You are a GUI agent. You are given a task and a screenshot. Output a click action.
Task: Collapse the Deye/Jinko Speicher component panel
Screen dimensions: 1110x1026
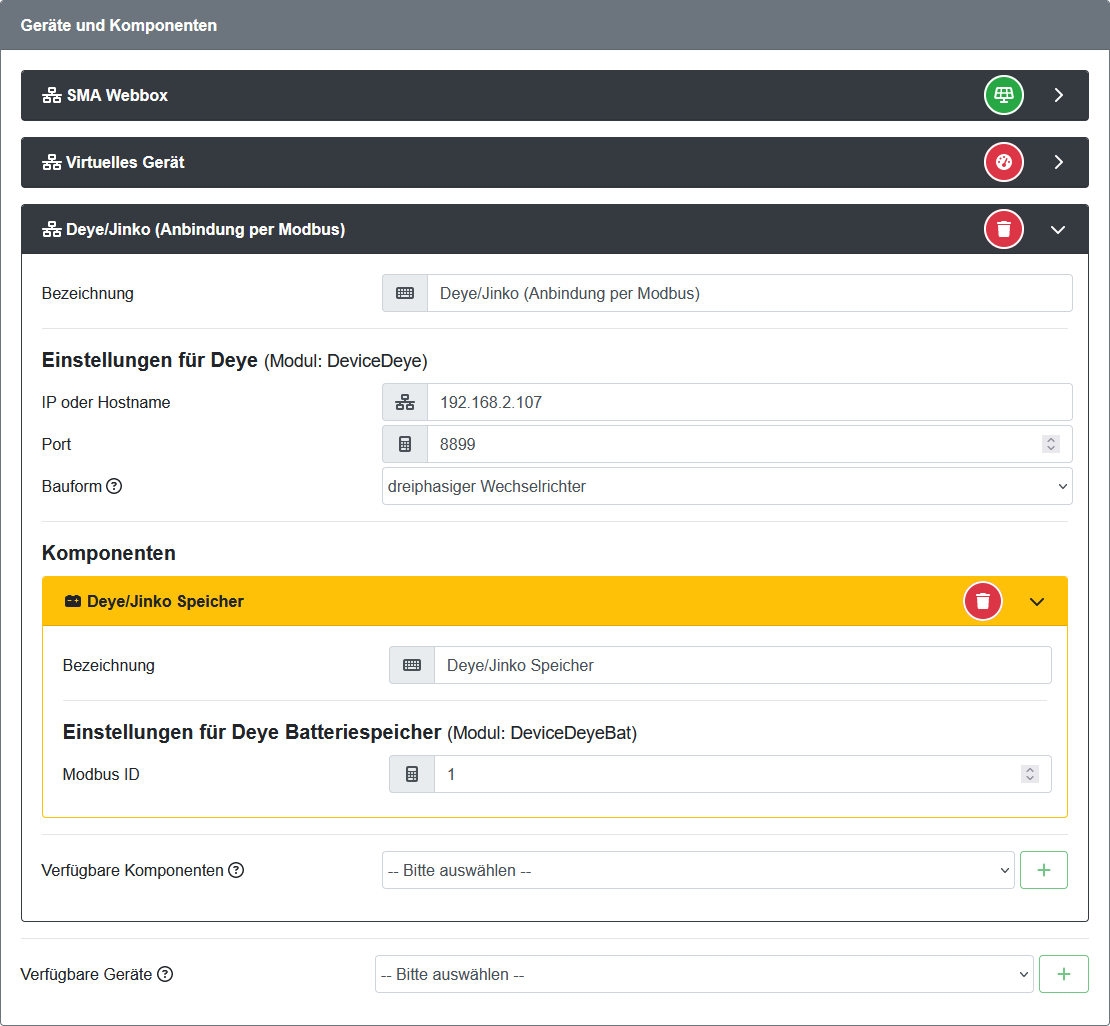[x=1037, y=601]
